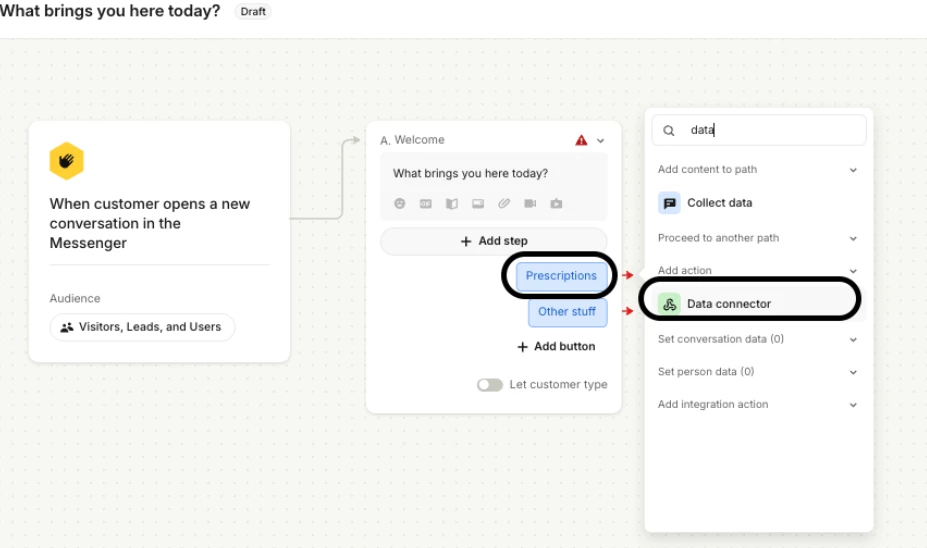Image resolution: width=927 pixels, height=548 pixels.
Task: Click the red warning triangle on Welcome
Action: (x=581, y=141)
